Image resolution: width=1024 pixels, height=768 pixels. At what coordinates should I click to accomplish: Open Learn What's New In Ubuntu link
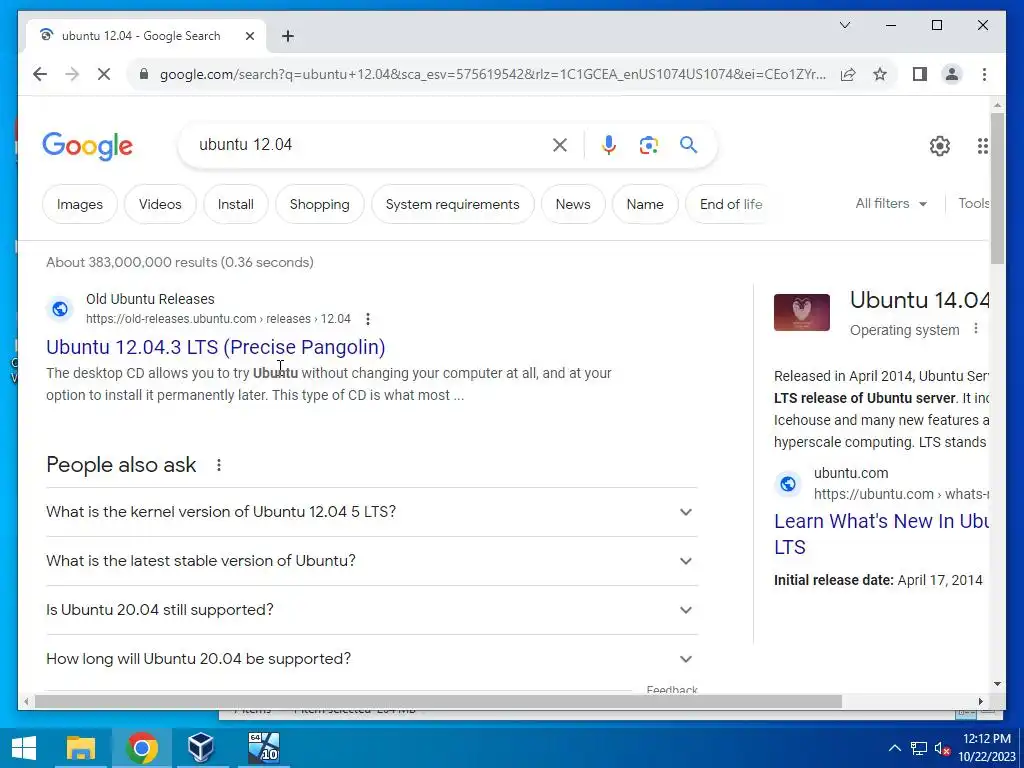coord(881,534)
